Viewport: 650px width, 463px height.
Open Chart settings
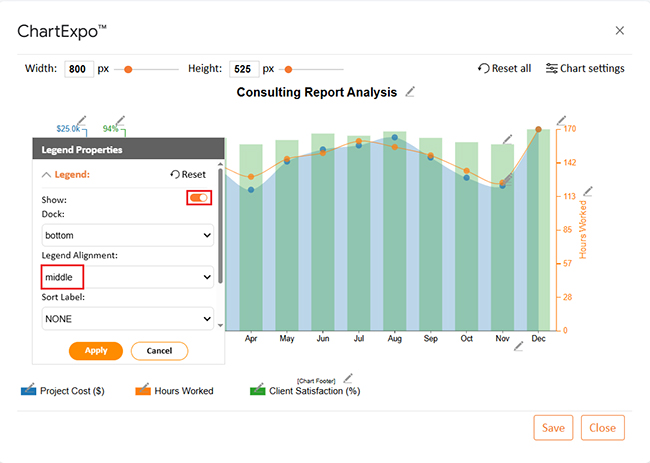[x=585, y=69]
